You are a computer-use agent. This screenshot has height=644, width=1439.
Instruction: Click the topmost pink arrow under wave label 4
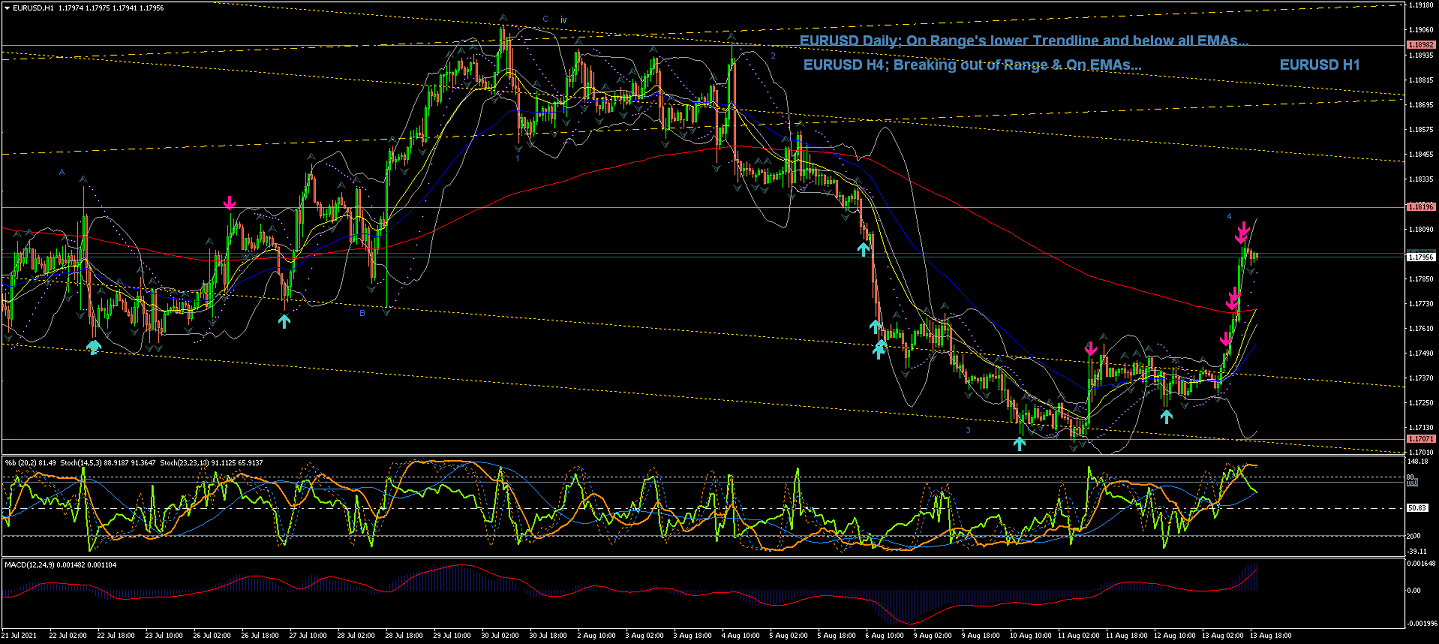tap(1241, 229)
